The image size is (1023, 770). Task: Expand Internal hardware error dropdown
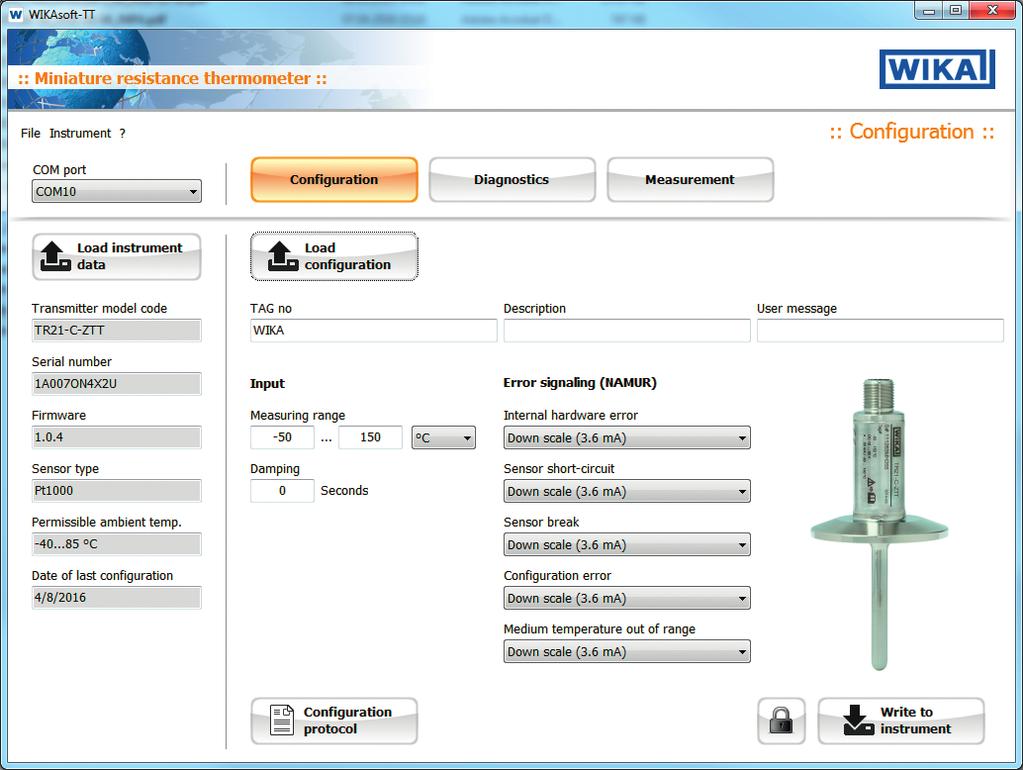click(x=627, y=437)
